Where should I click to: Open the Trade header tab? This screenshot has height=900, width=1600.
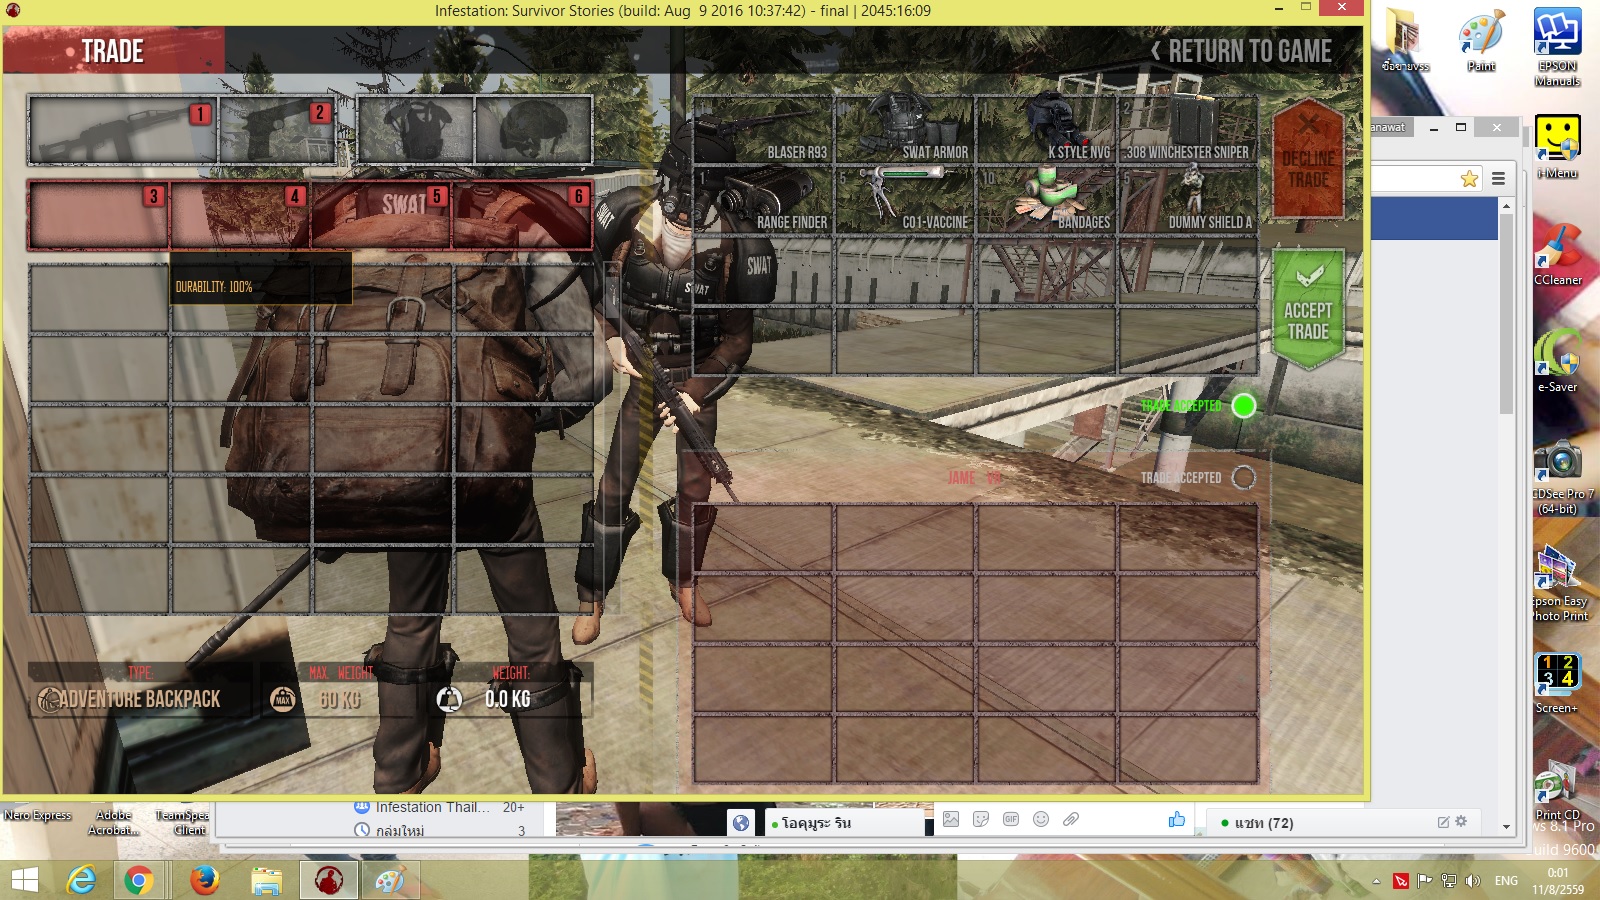tap(113, 51)
